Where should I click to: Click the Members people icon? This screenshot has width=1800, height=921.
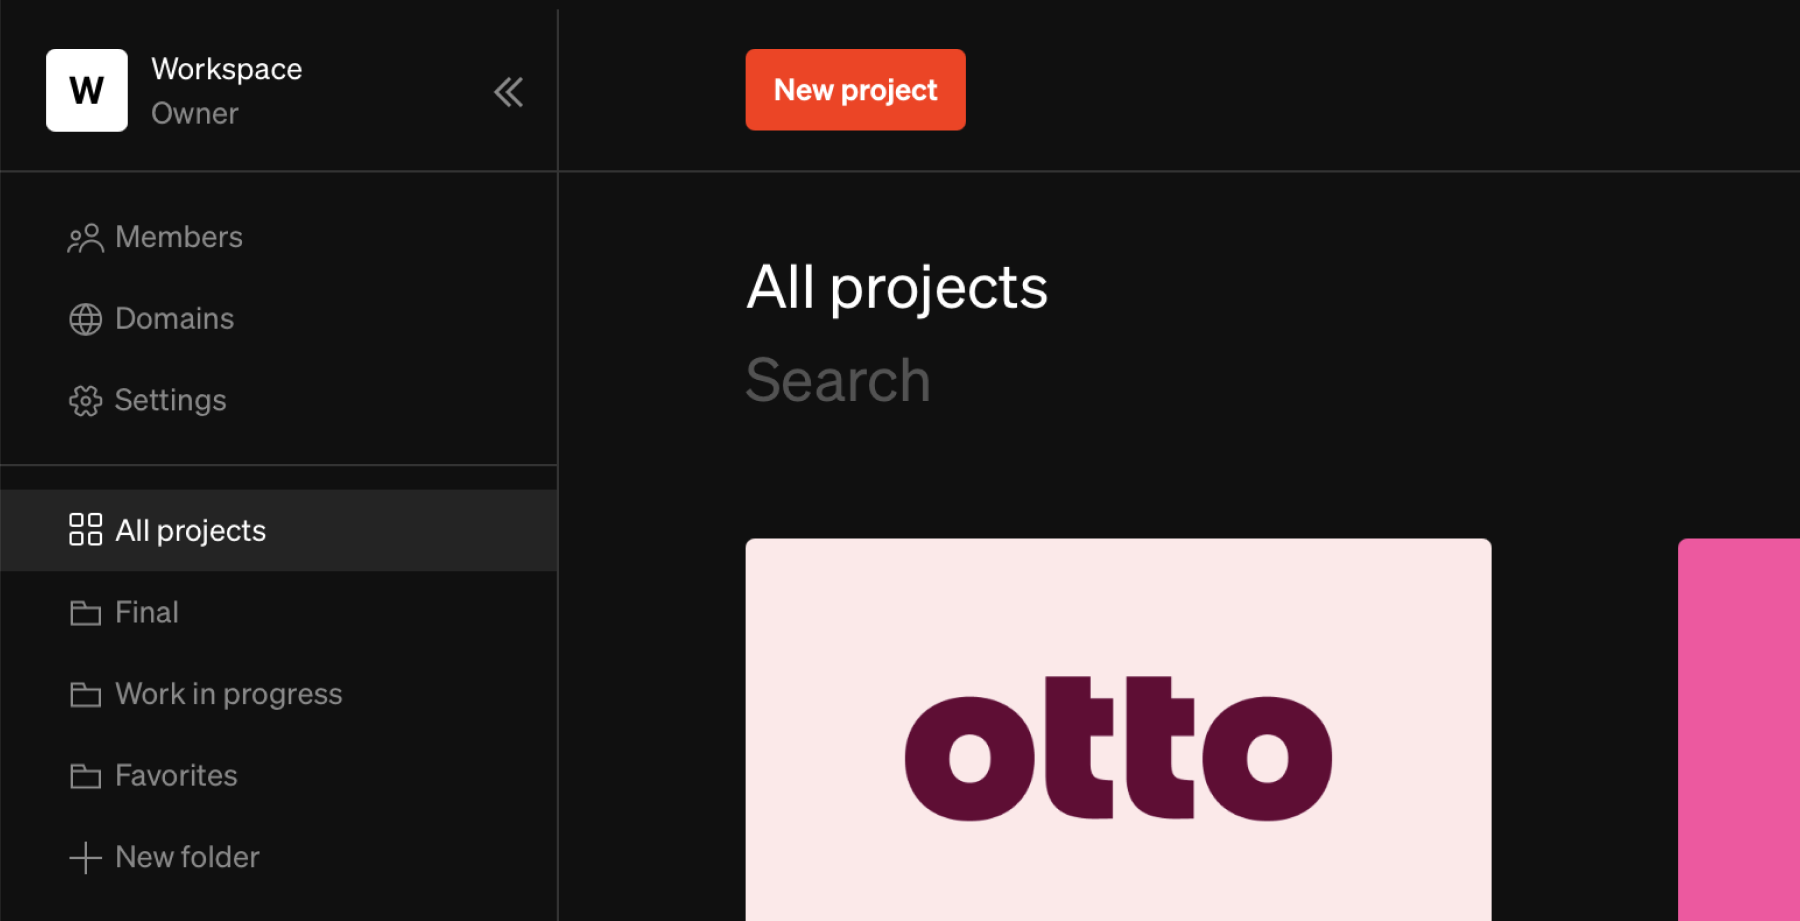coord(86,237)
